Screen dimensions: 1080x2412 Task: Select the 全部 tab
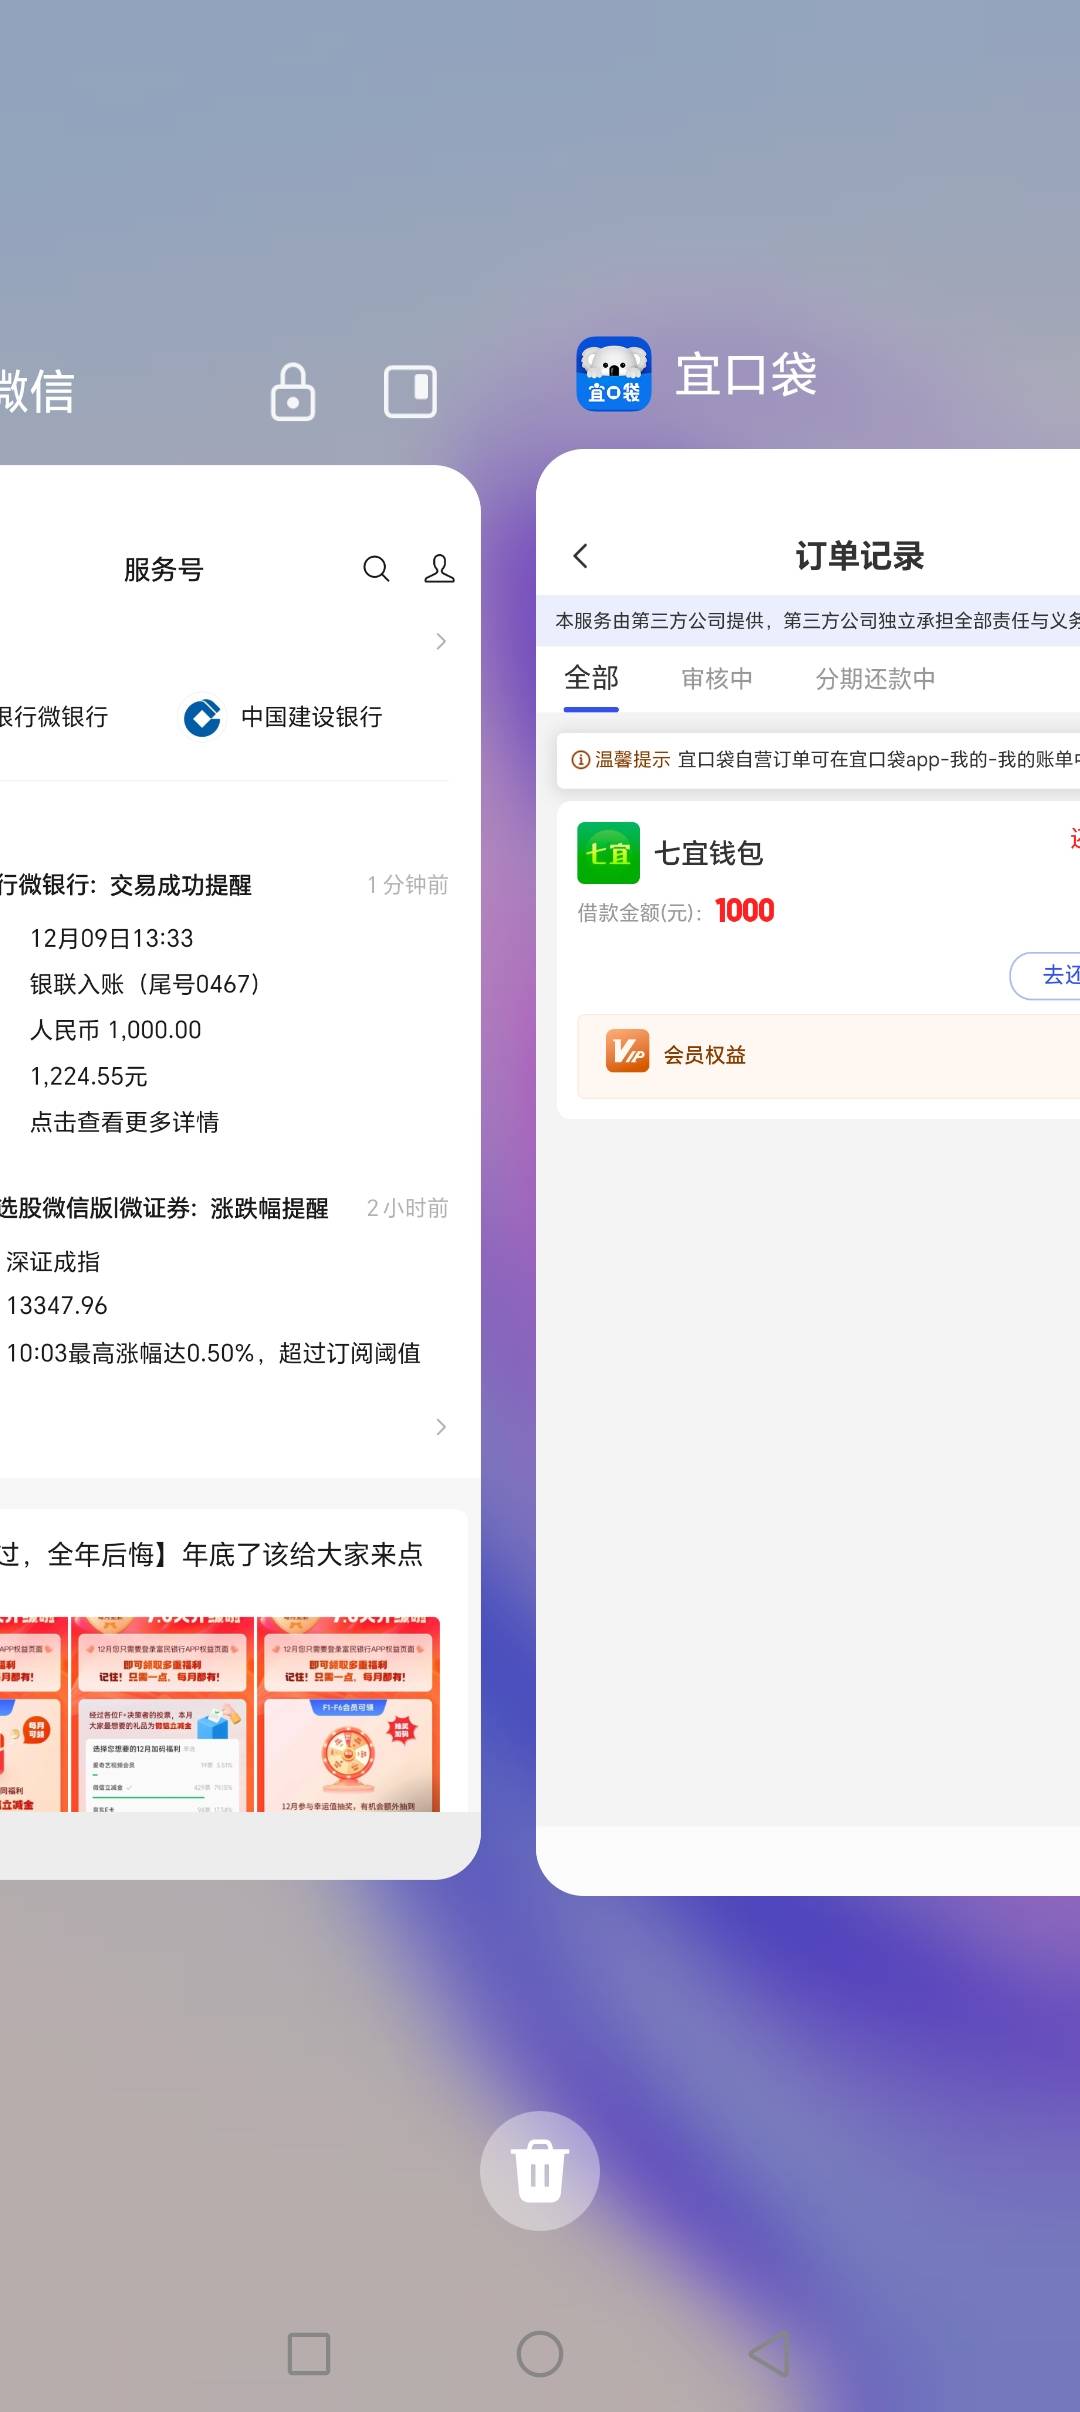click(x=591, y=679)
